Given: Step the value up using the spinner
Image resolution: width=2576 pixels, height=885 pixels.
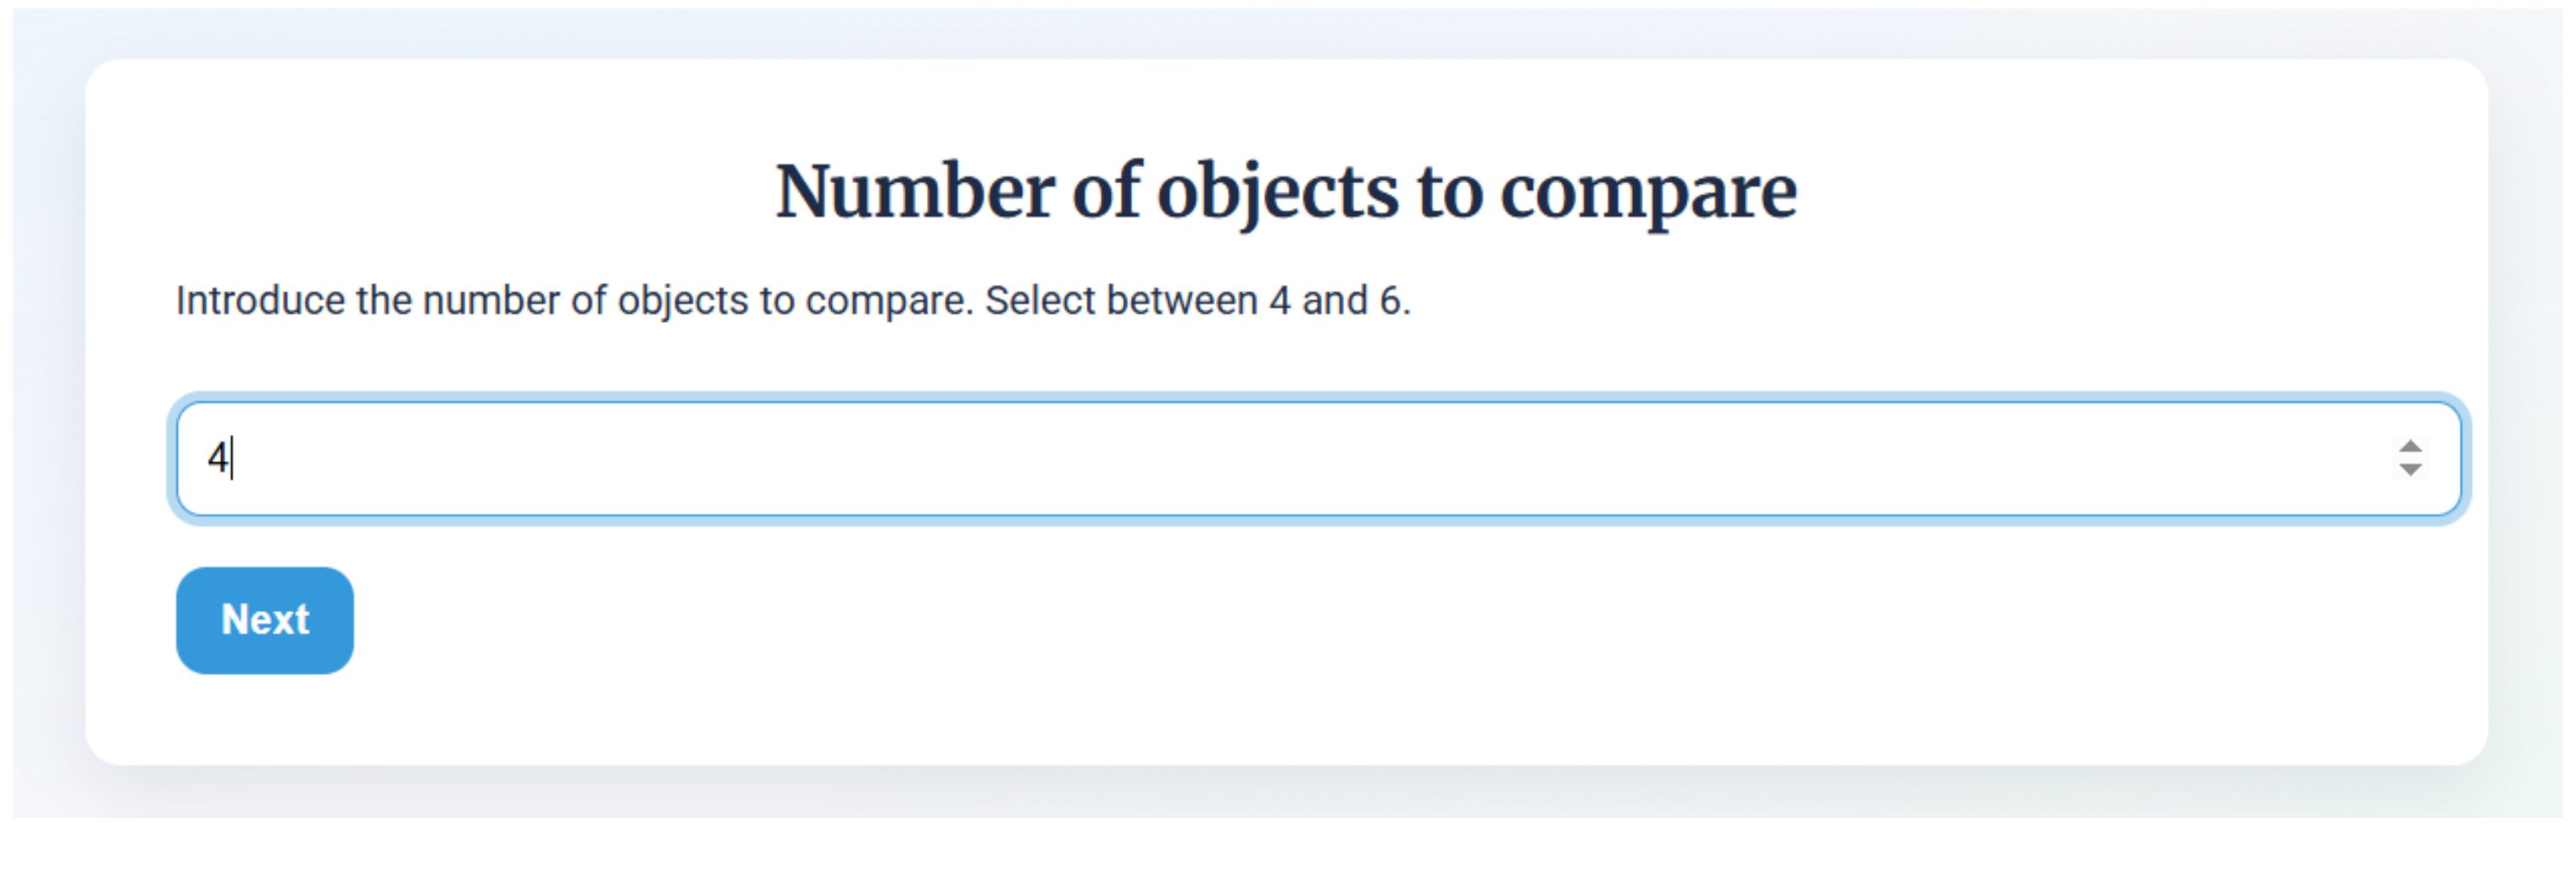Looking at the screenshot, I should 2410,447.
